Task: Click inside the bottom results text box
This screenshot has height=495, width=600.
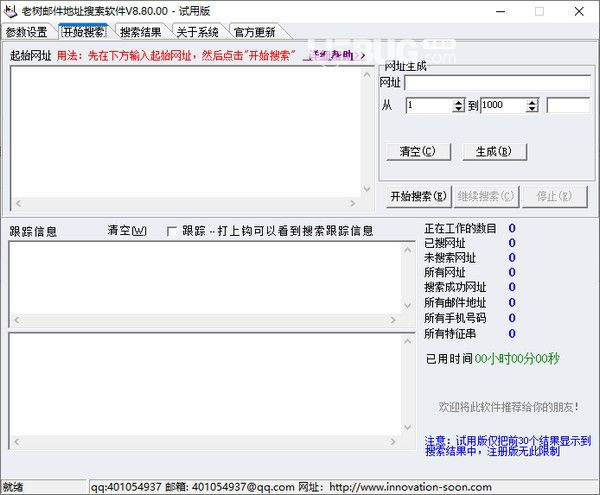Action: [205, 385]
